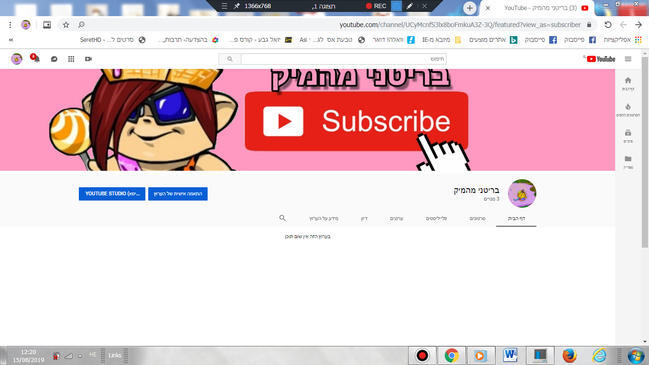This screenshot has width=649, height=365.
Task: Open Subscriptions icon in sidebar
Action: click(628, 136)
